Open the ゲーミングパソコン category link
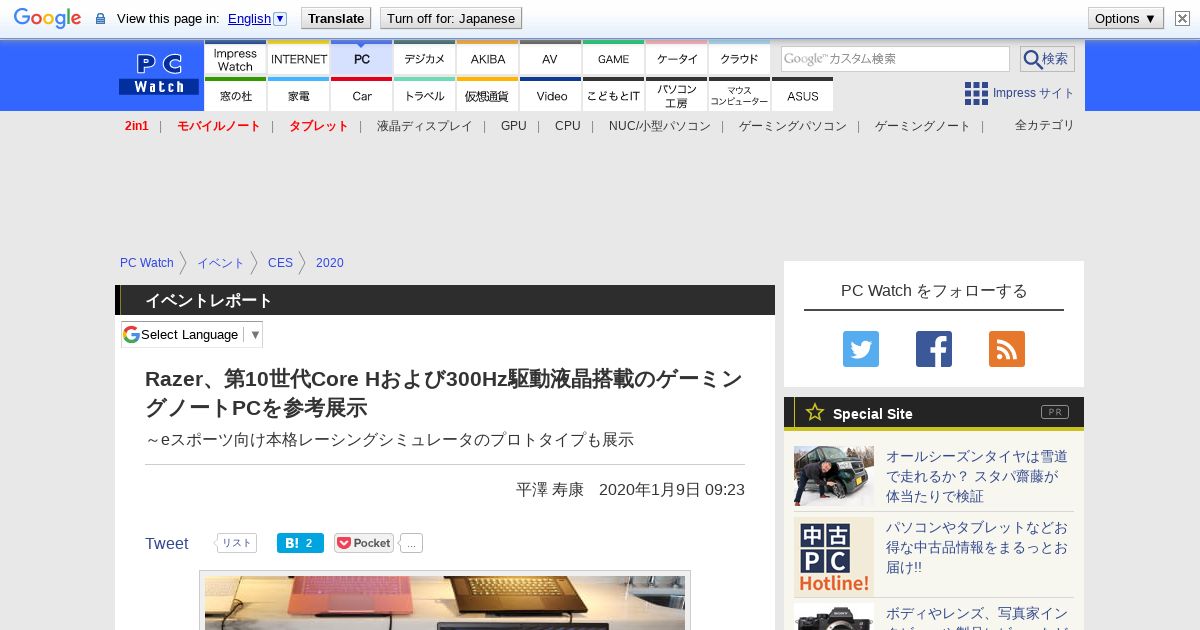Viewport: 1200px width, 630px height. (793, 126)
